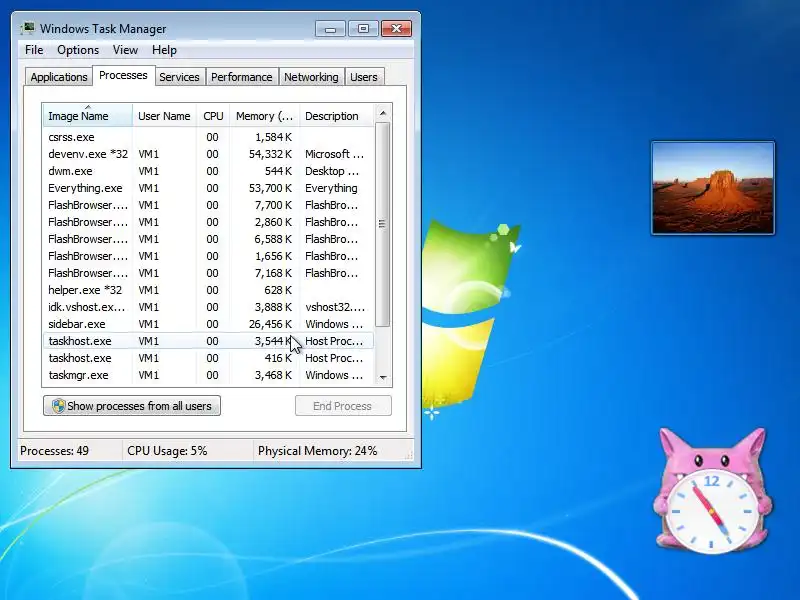Click the Desktop ... description cell

pyautogui.click(x=332, y=171)
